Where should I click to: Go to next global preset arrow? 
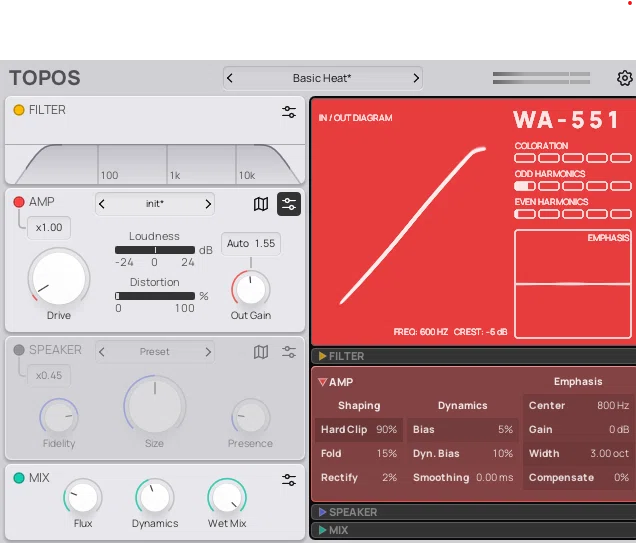(x=416, y=78)
